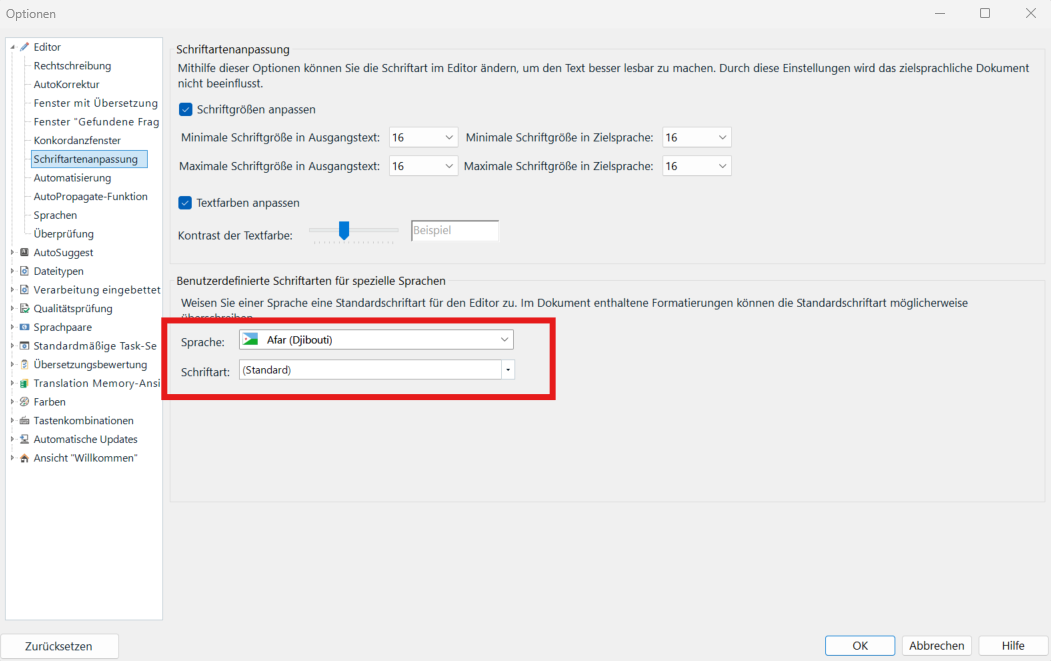Click the Qualitätsprüfung node icon

25,308
